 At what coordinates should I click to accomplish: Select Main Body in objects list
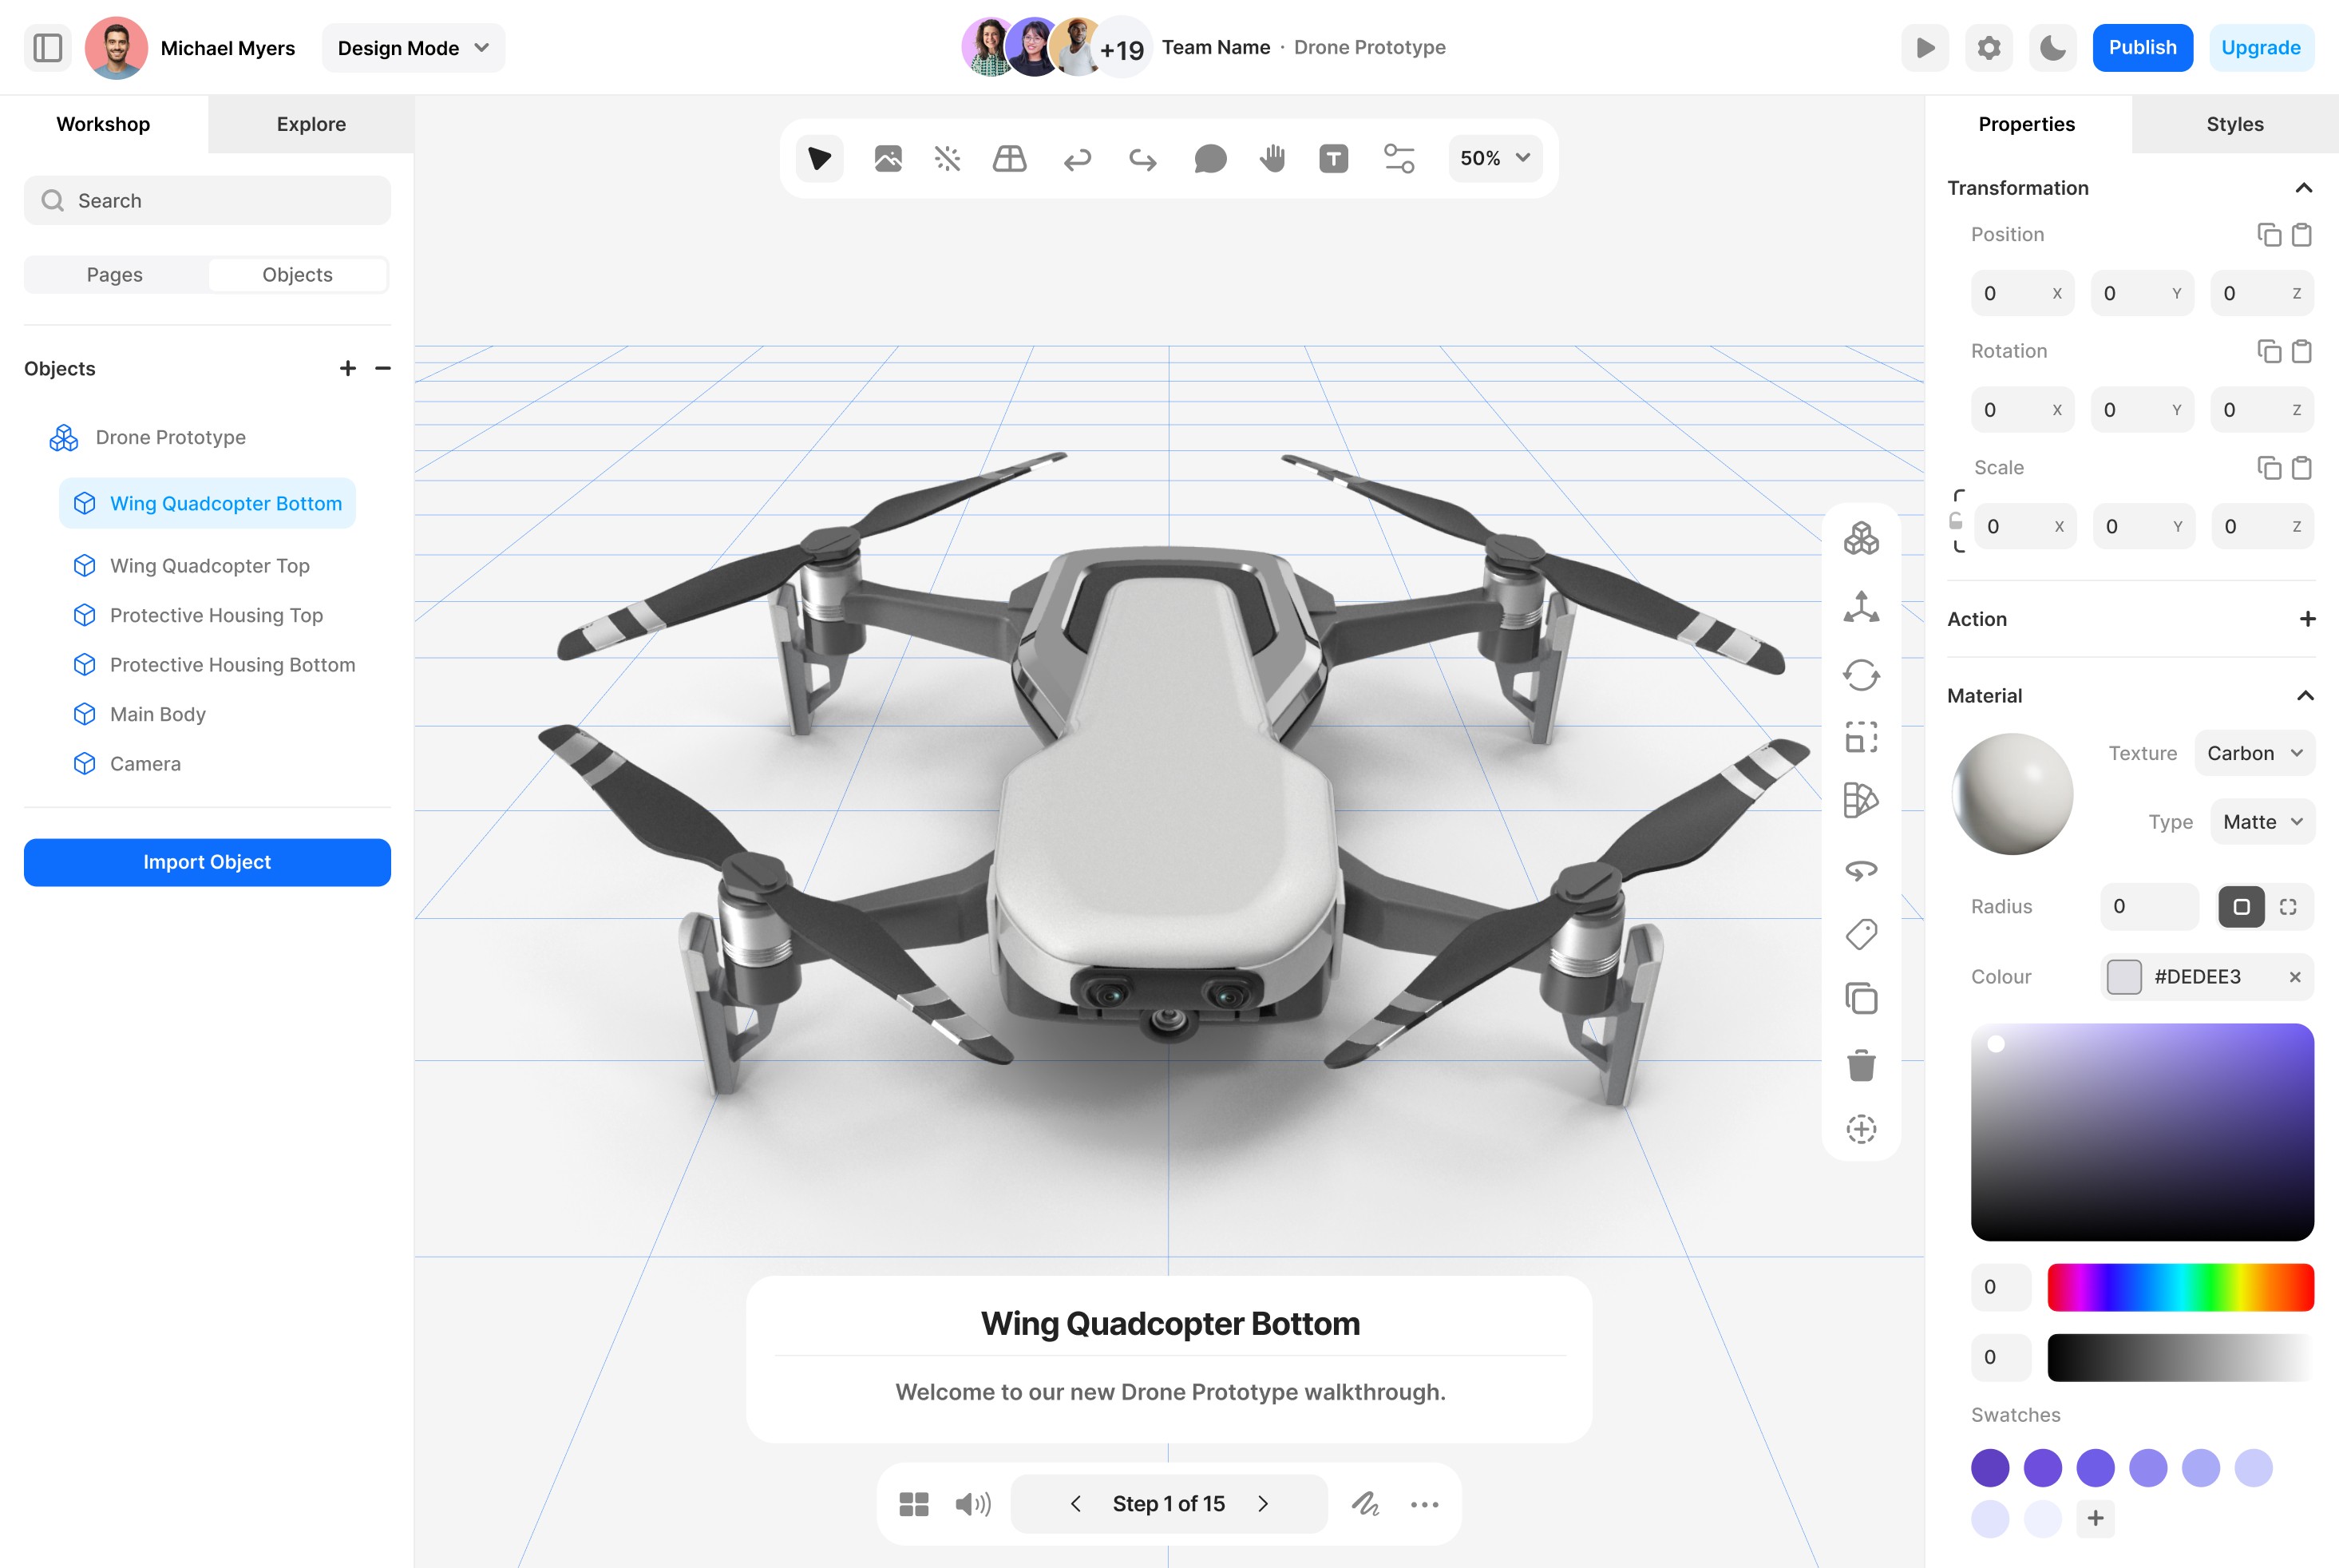(x=157, y=714)
